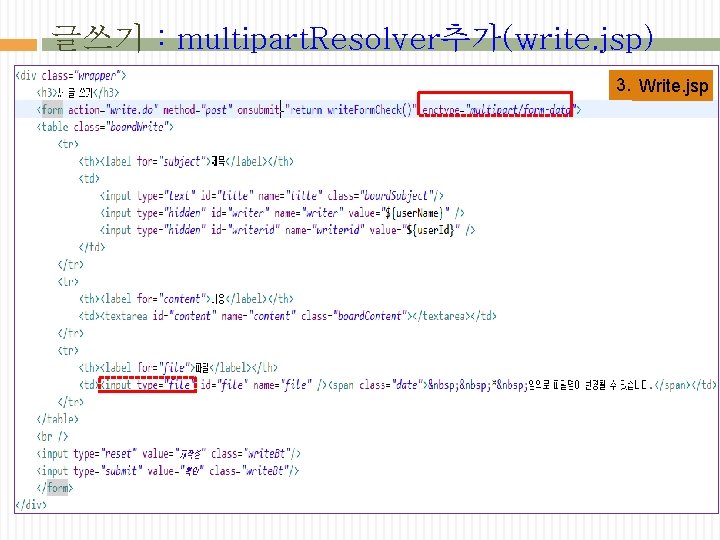Click the ${userId} value text

(x=431, y=230)
